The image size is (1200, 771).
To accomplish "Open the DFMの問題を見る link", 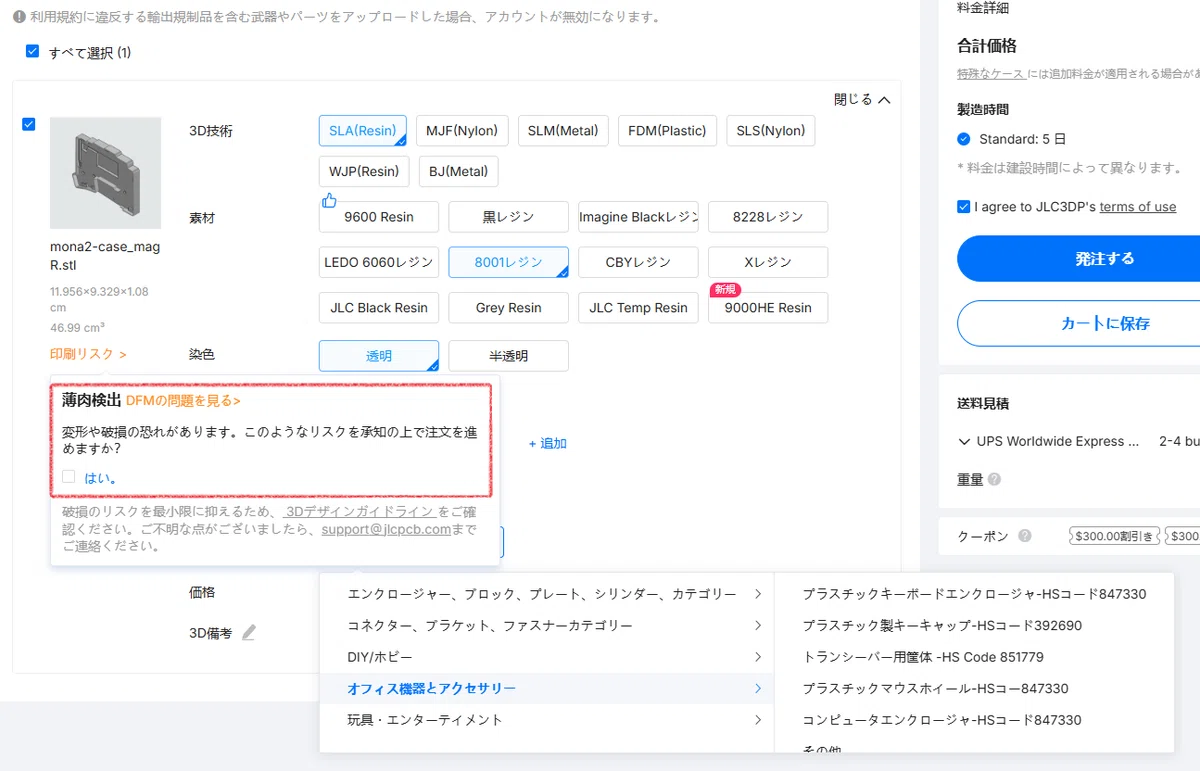I will 183,401.
